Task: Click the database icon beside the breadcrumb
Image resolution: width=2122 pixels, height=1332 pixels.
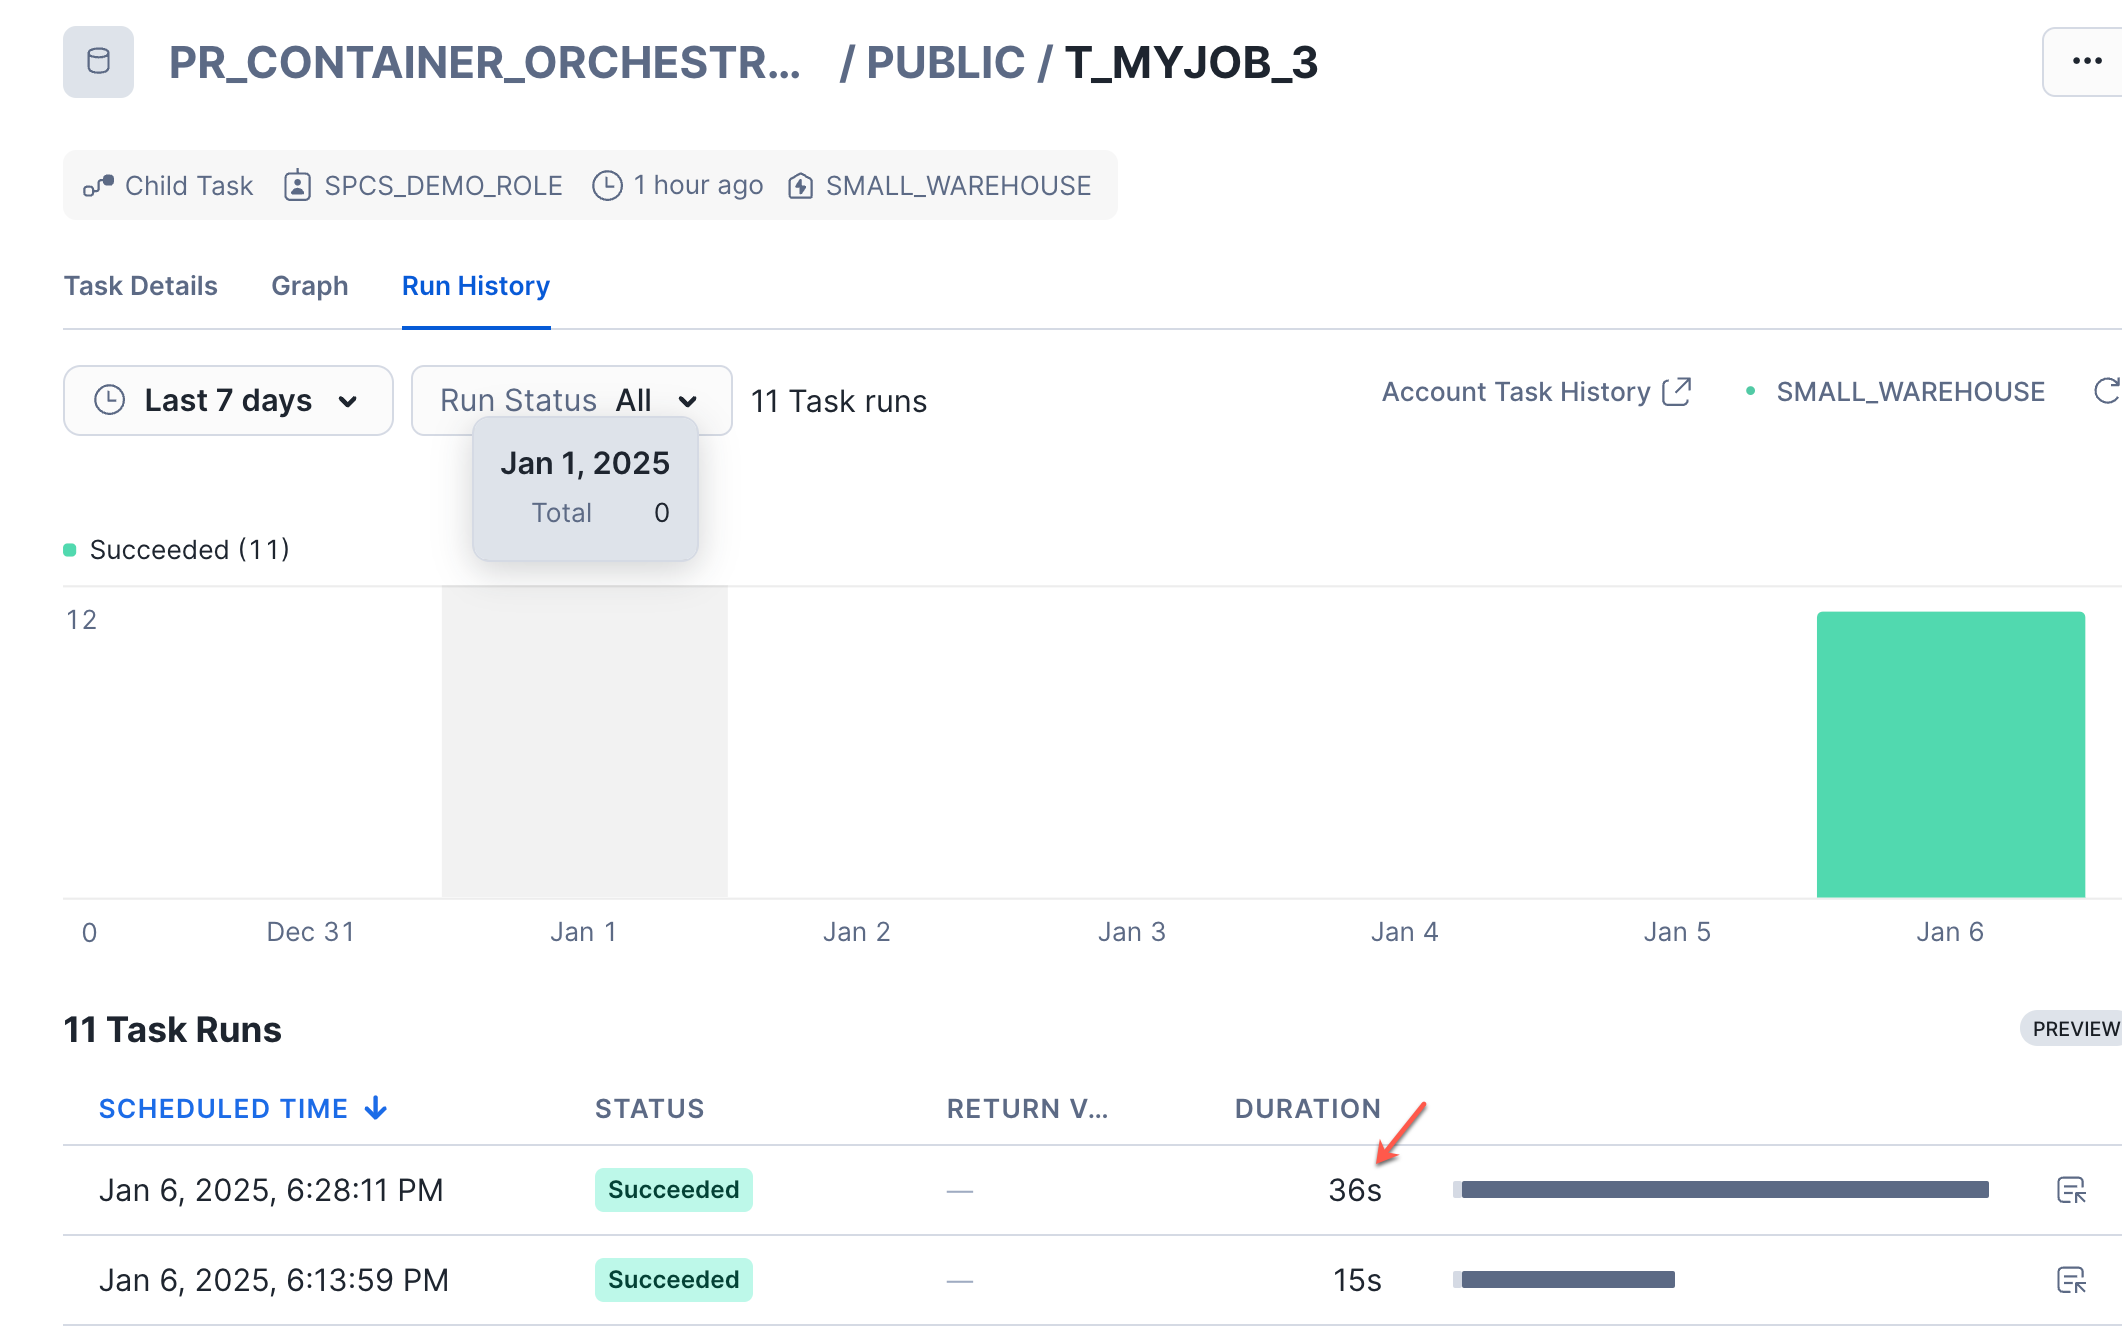Action: 98,62
